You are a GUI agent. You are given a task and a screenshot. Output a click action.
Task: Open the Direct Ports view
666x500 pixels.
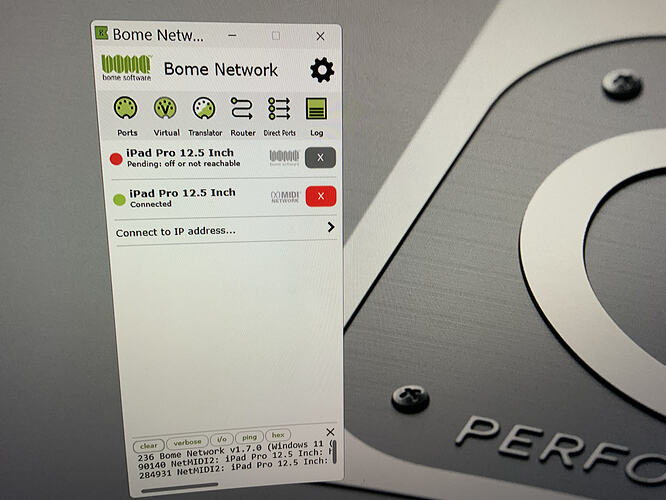point(279,116)
